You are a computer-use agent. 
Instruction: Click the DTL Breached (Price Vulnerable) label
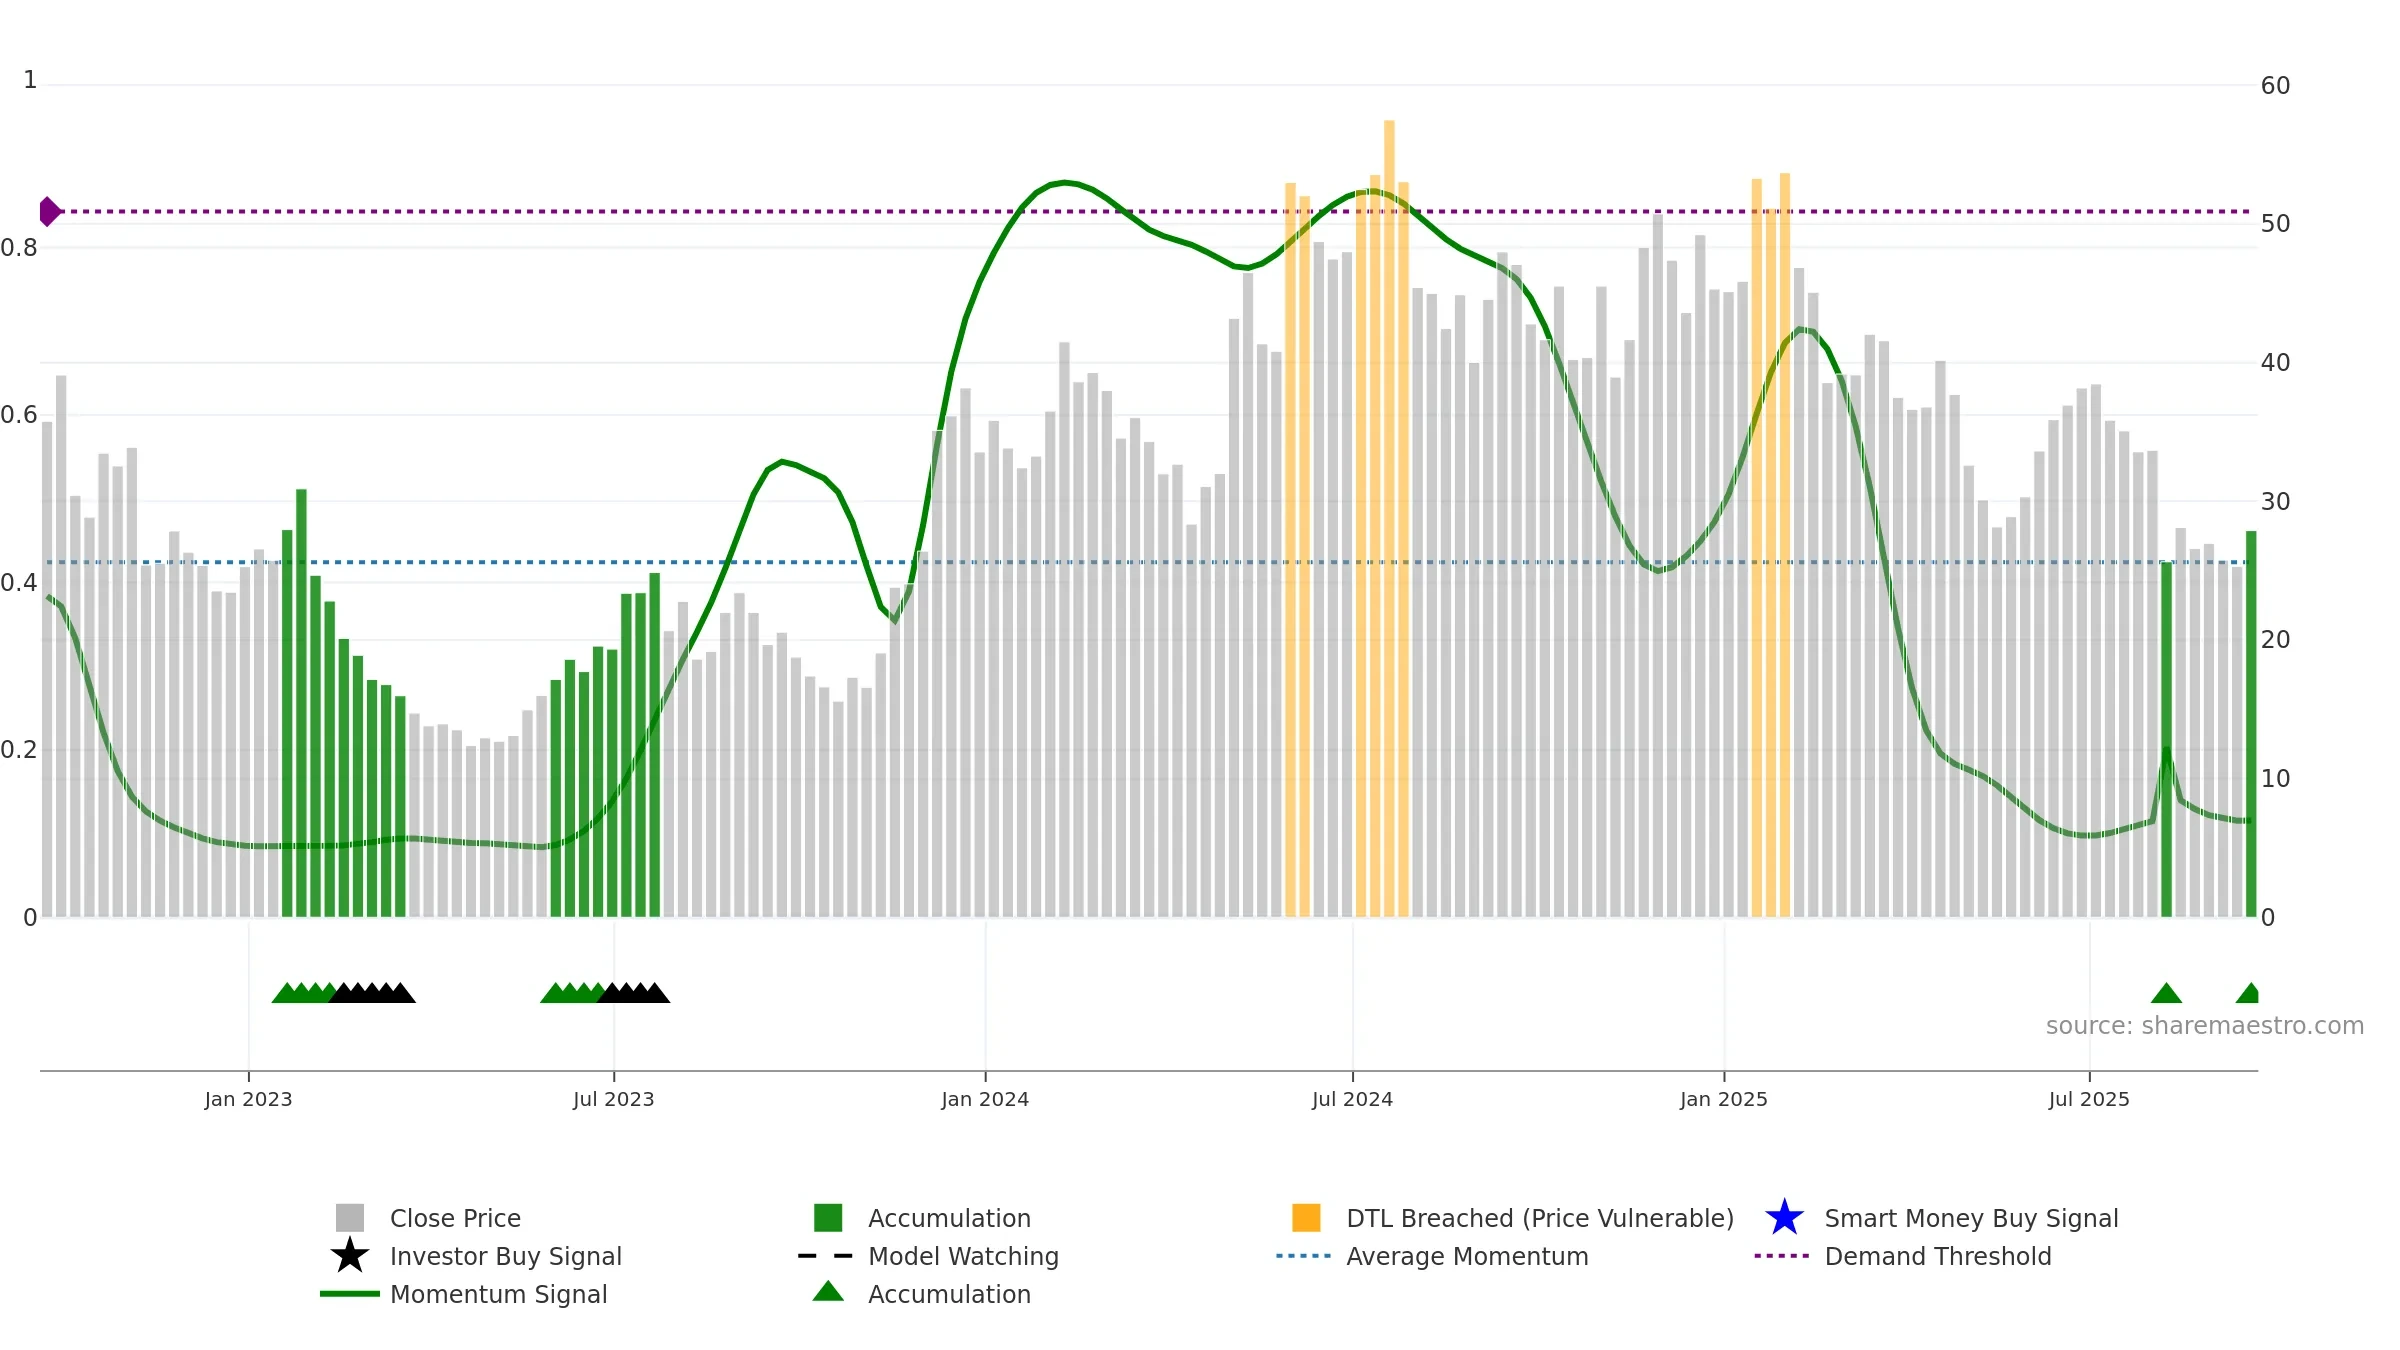click(x=1540, y=1218)
